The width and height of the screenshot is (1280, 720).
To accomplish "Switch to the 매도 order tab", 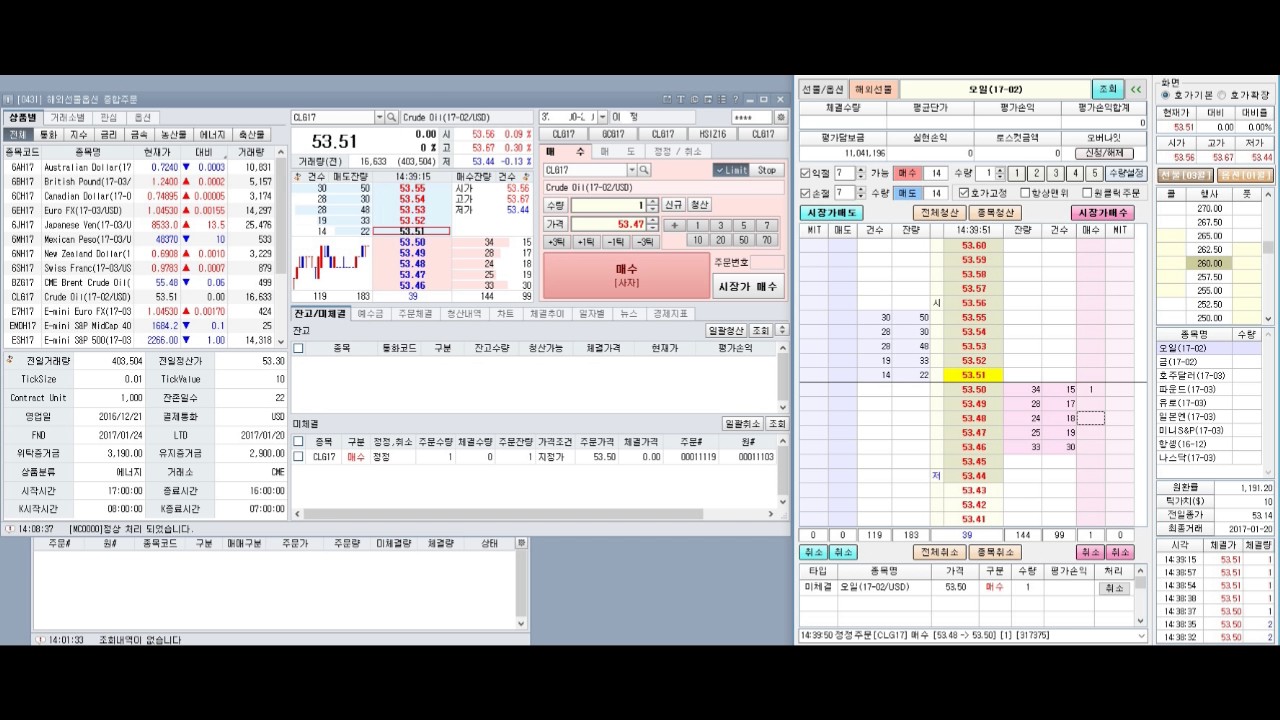I will [617, 151].
